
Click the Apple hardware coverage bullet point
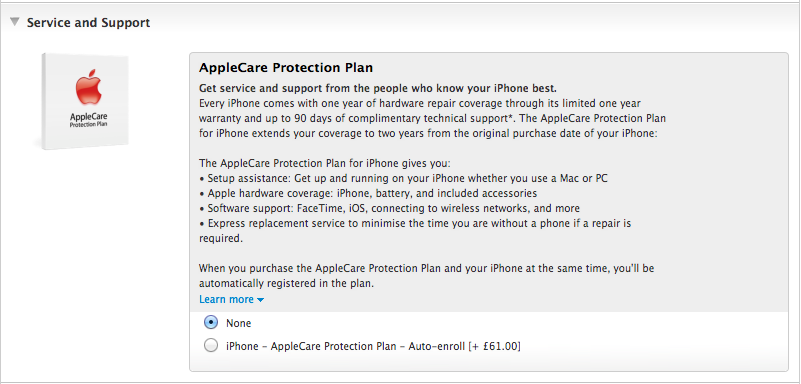pos(368,194)
